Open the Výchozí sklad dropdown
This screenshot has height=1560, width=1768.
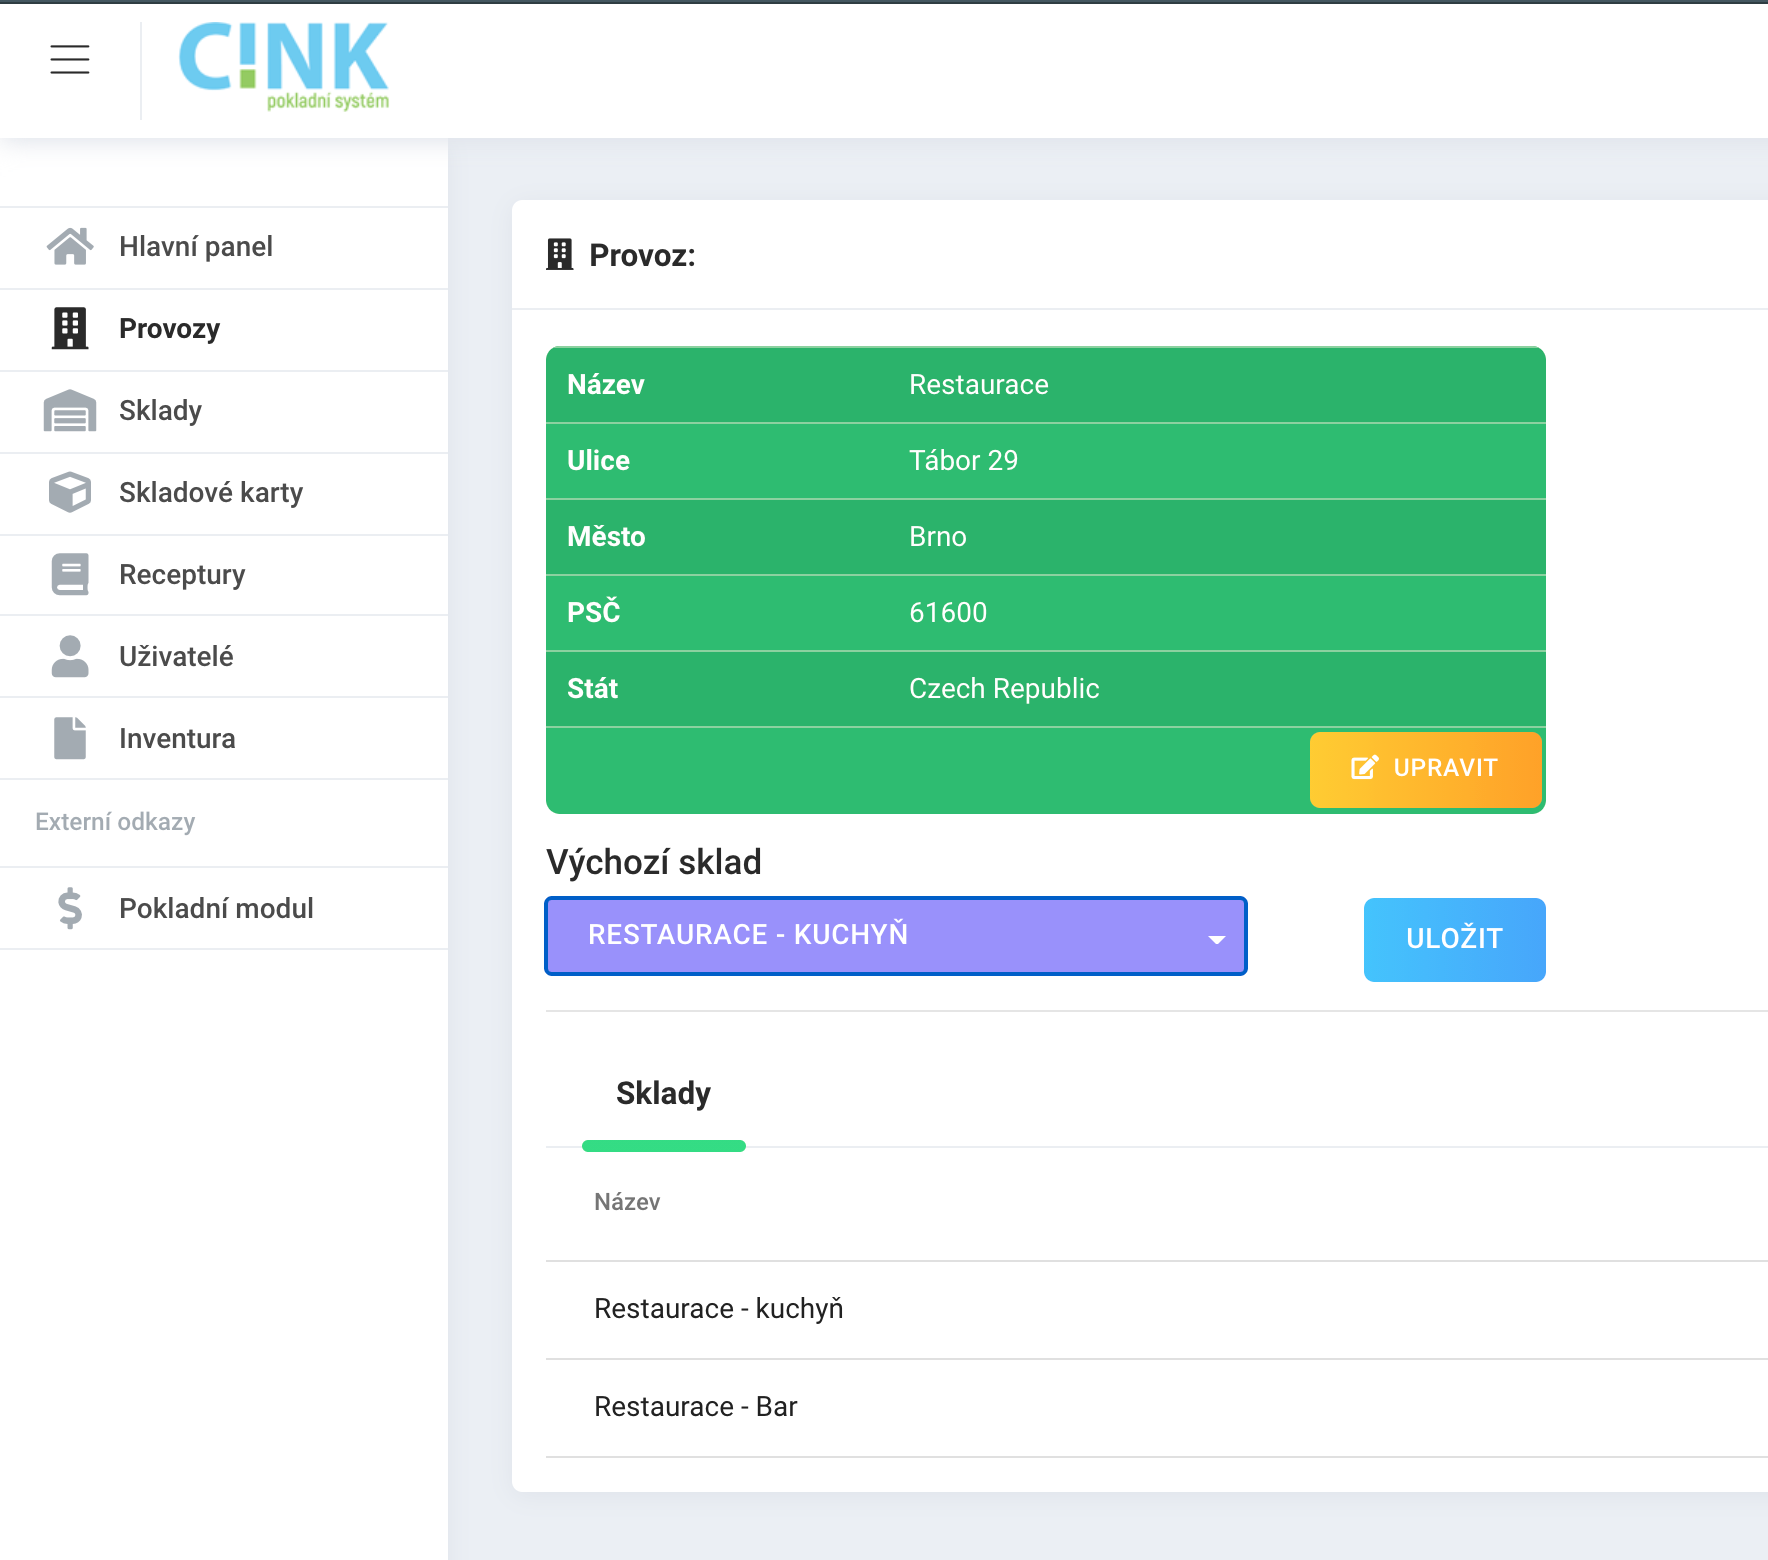(x=896, y=936)
